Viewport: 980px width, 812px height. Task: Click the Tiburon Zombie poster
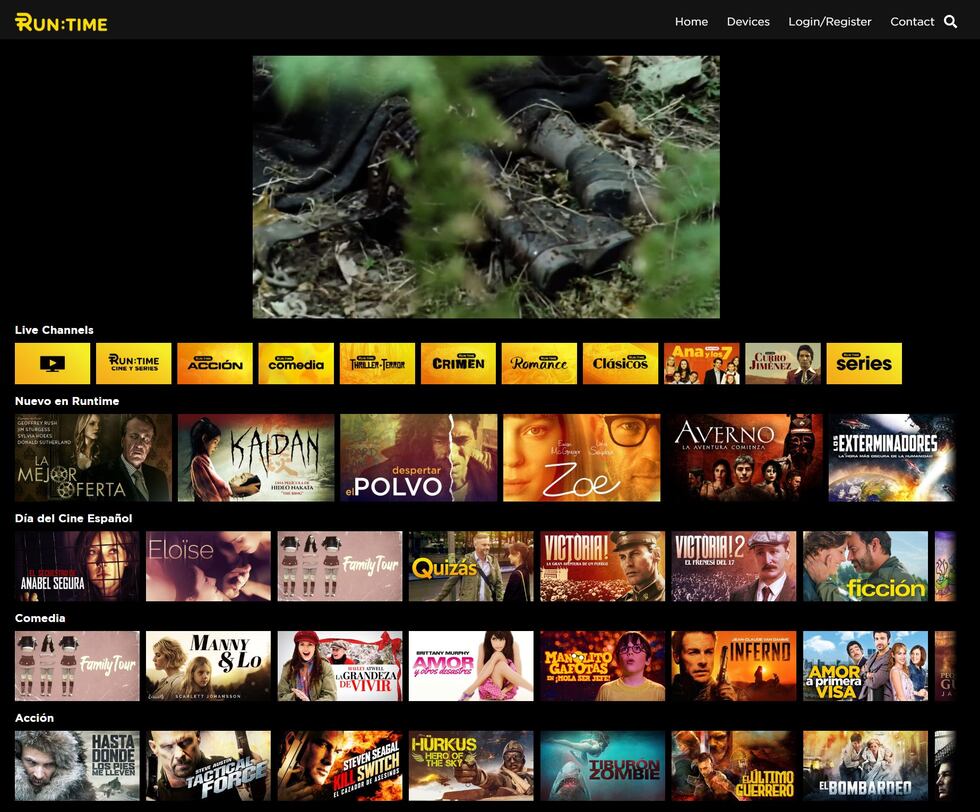603,765
